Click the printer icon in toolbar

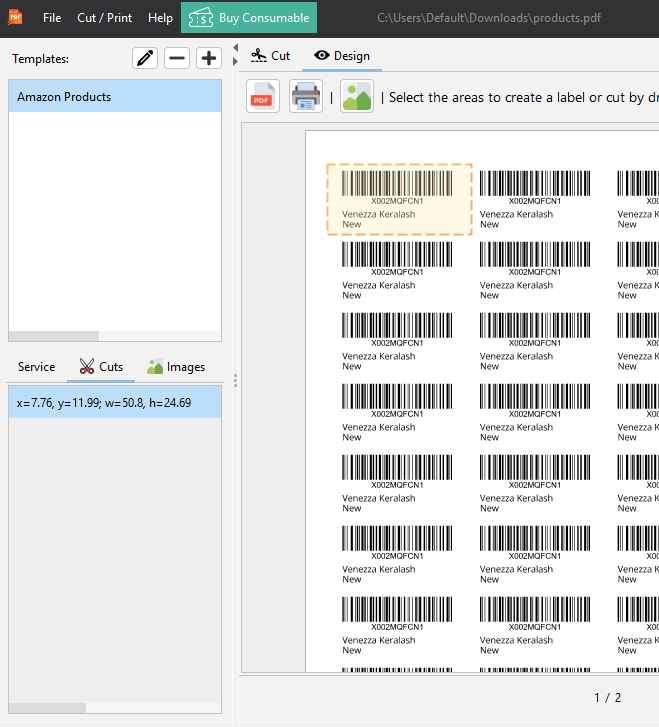click(x=306, y=96)
